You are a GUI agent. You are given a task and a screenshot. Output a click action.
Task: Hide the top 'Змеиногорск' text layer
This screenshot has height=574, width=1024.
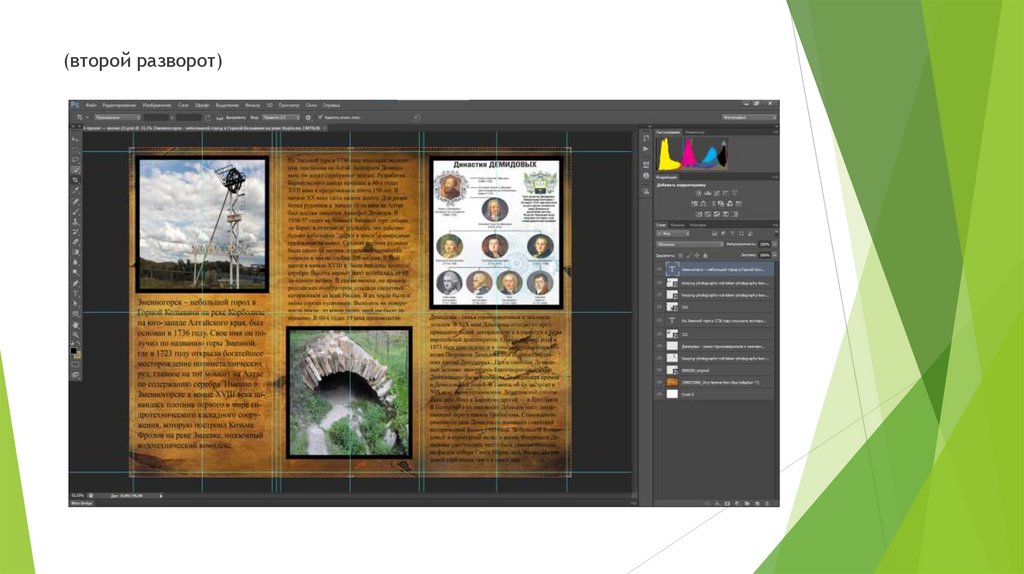[x=661, y=270]
